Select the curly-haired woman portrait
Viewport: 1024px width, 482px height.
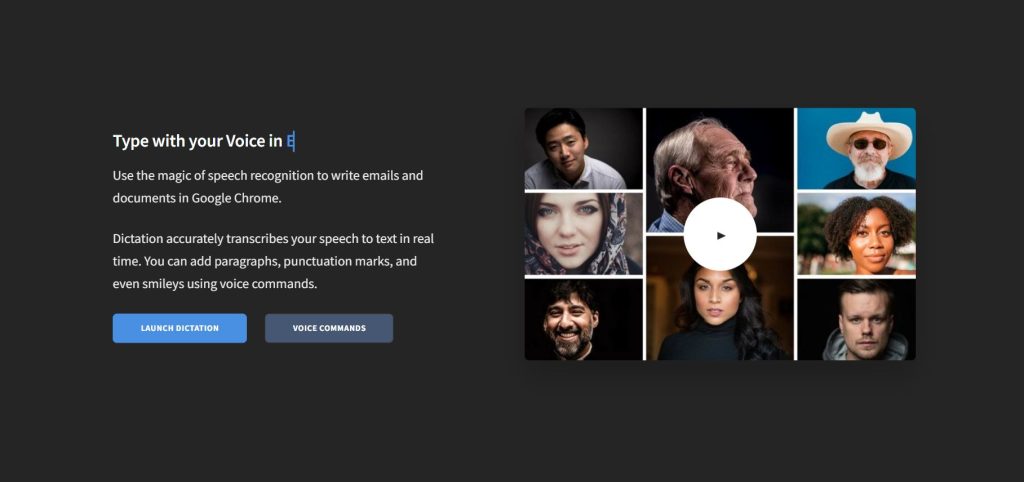point(856,234)
